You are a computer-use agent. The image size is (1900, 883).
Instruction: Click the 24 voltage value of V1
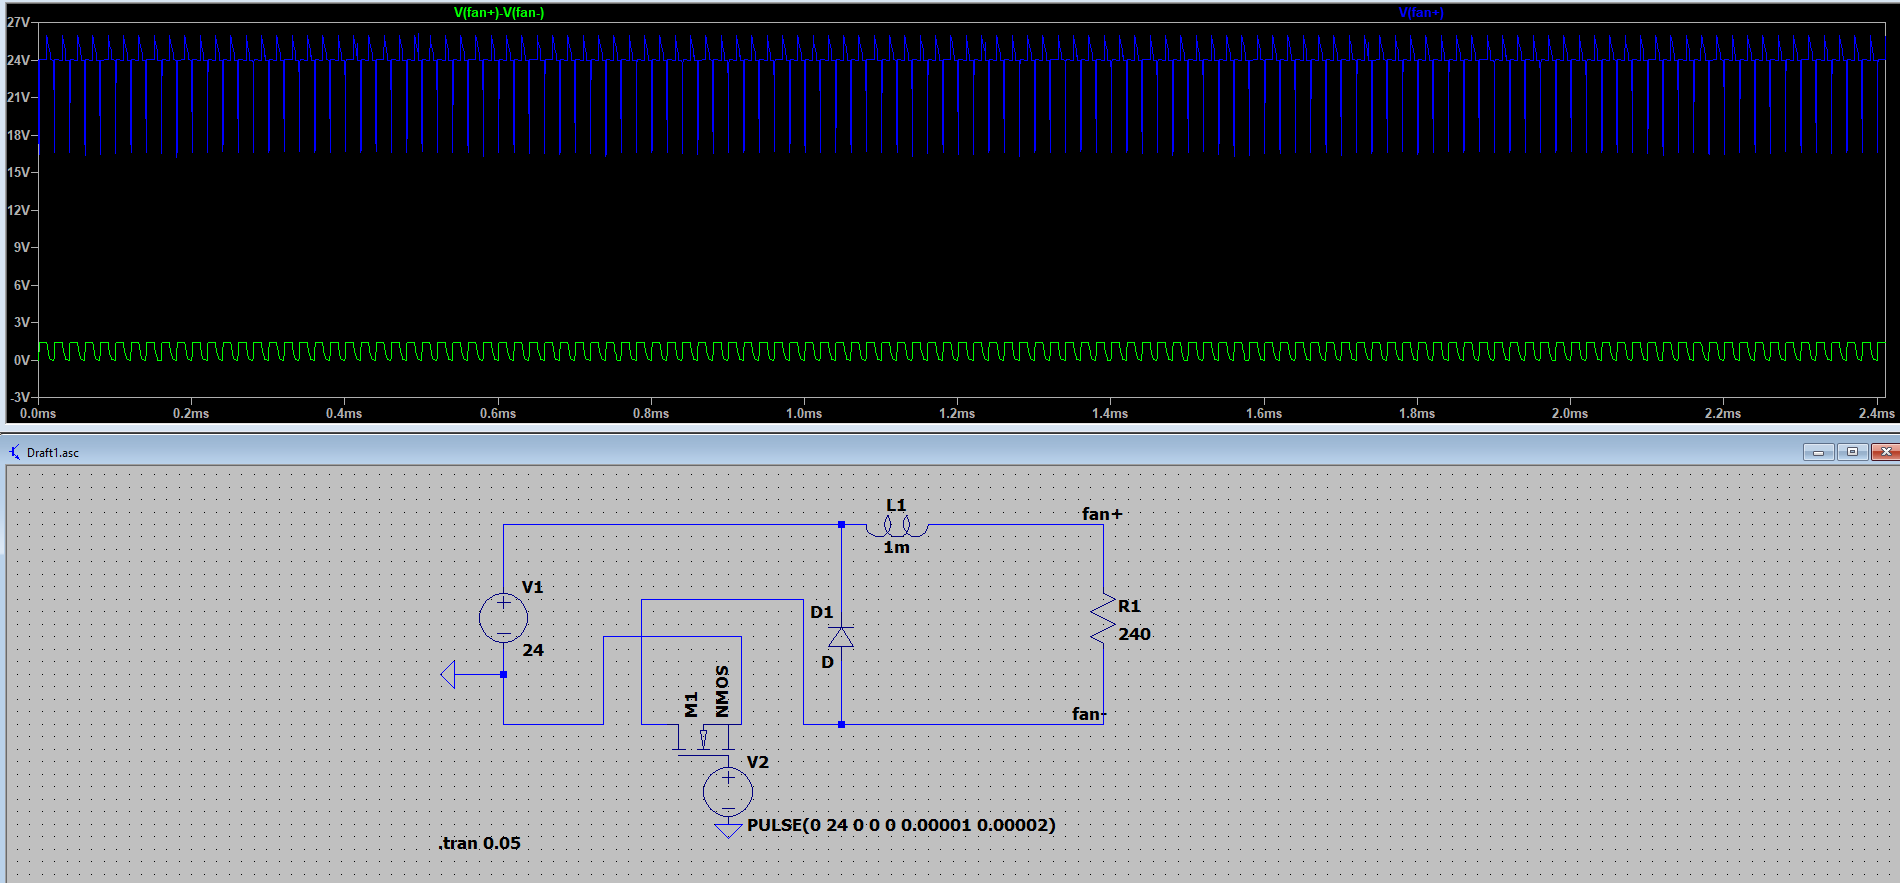533,650
